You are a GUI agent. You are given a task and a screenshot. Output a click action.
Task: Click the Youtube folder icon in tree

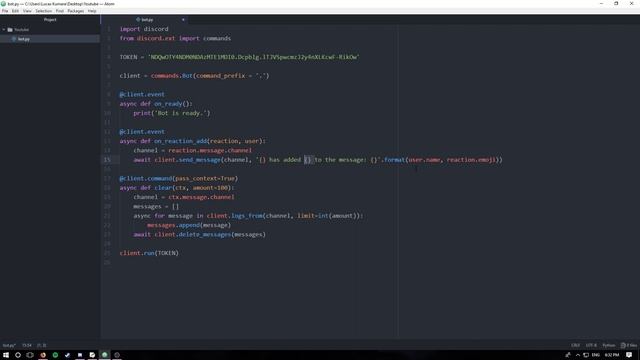coord(10,30)
